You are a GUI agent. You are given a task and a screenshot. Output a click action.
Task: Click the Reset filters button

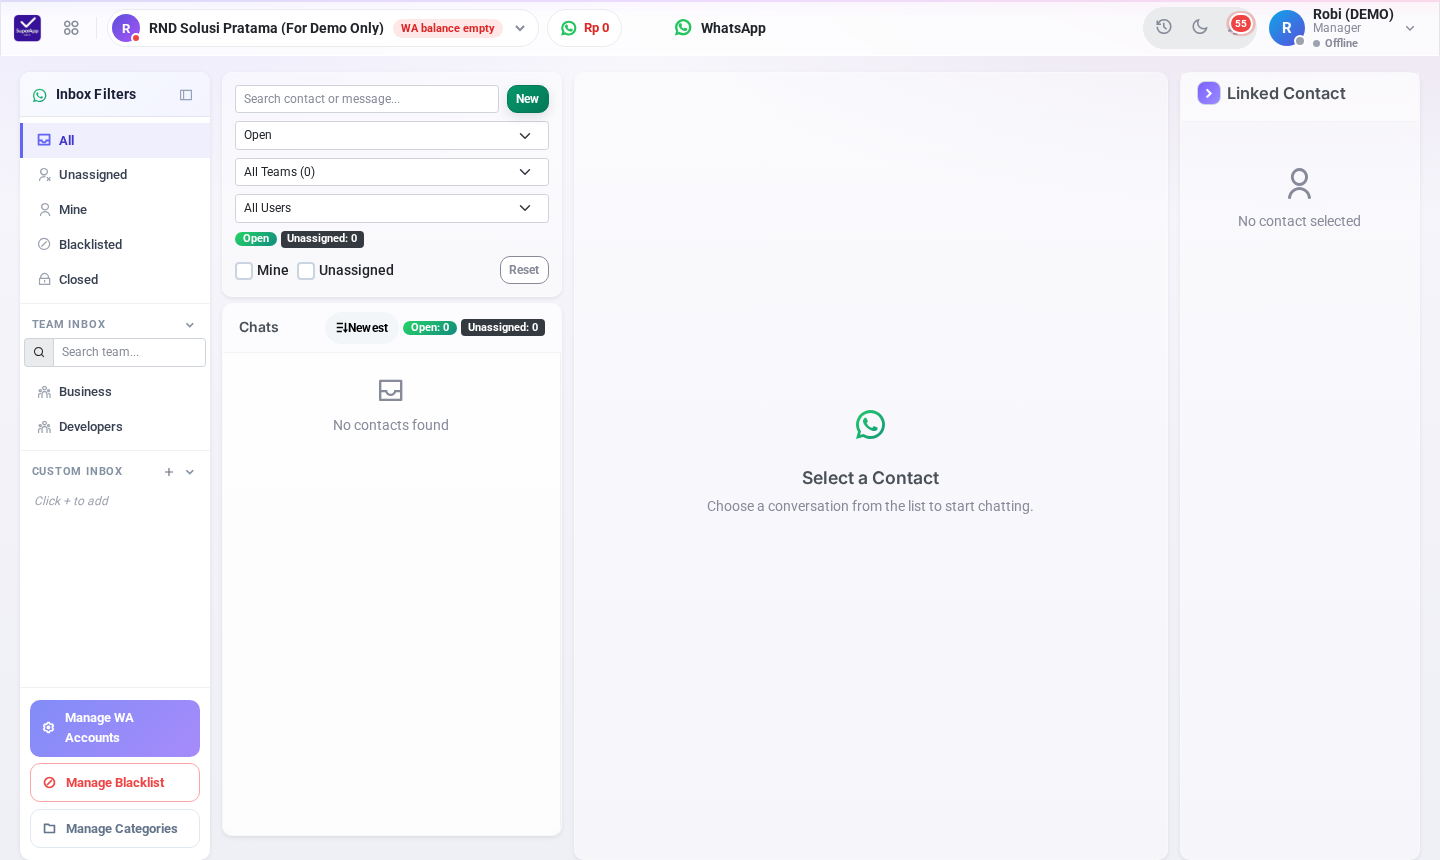click(524, 270)
